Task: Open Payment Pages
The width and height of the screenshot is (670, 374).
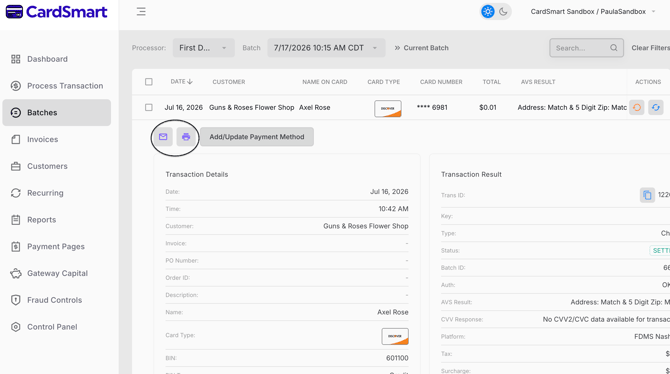Action: pos(56,247)
